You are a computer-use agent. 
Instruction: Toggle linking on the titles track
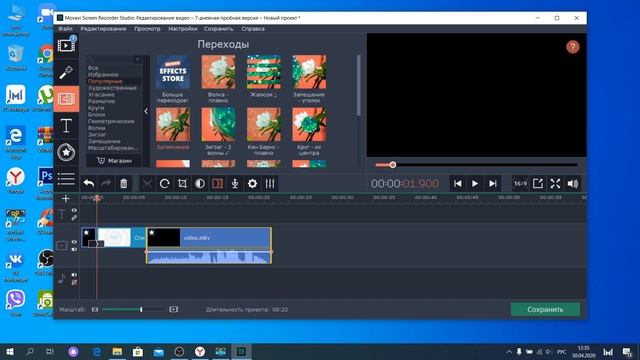pyautogui.click(x=74, y=218)
